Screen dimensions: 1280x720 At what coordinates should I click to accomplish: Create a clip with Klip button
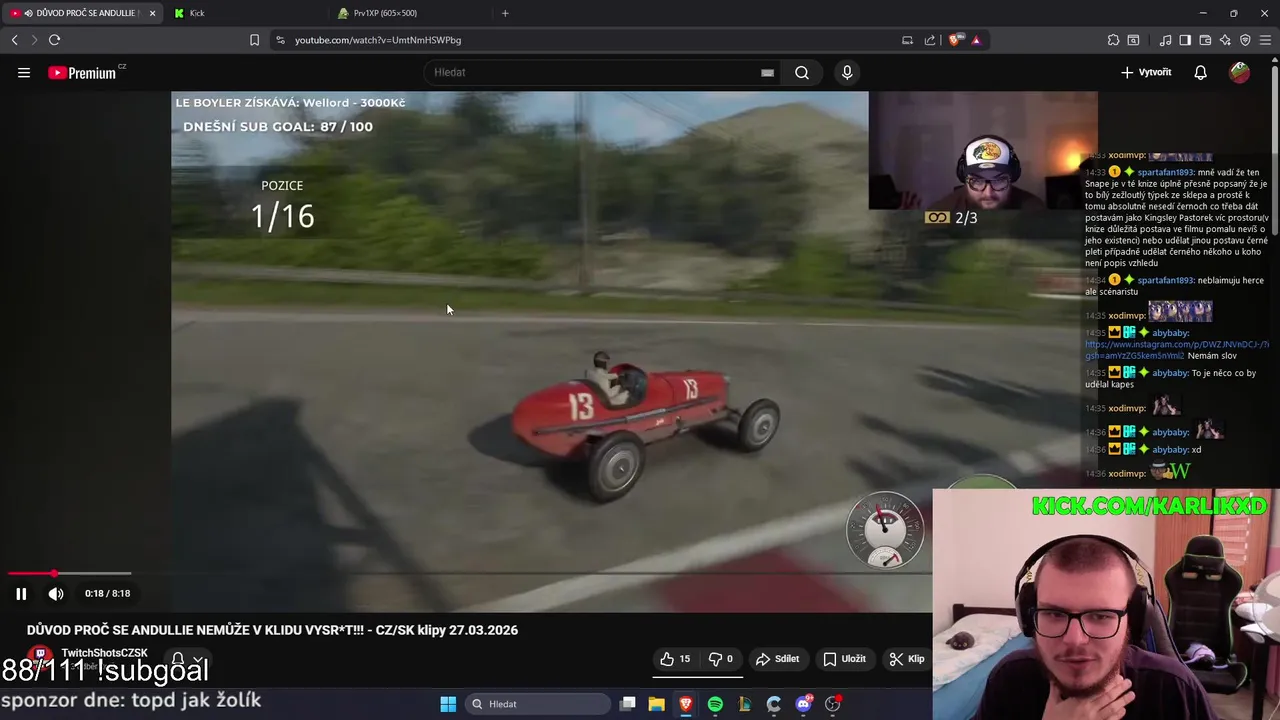click(x=907, y=659)
